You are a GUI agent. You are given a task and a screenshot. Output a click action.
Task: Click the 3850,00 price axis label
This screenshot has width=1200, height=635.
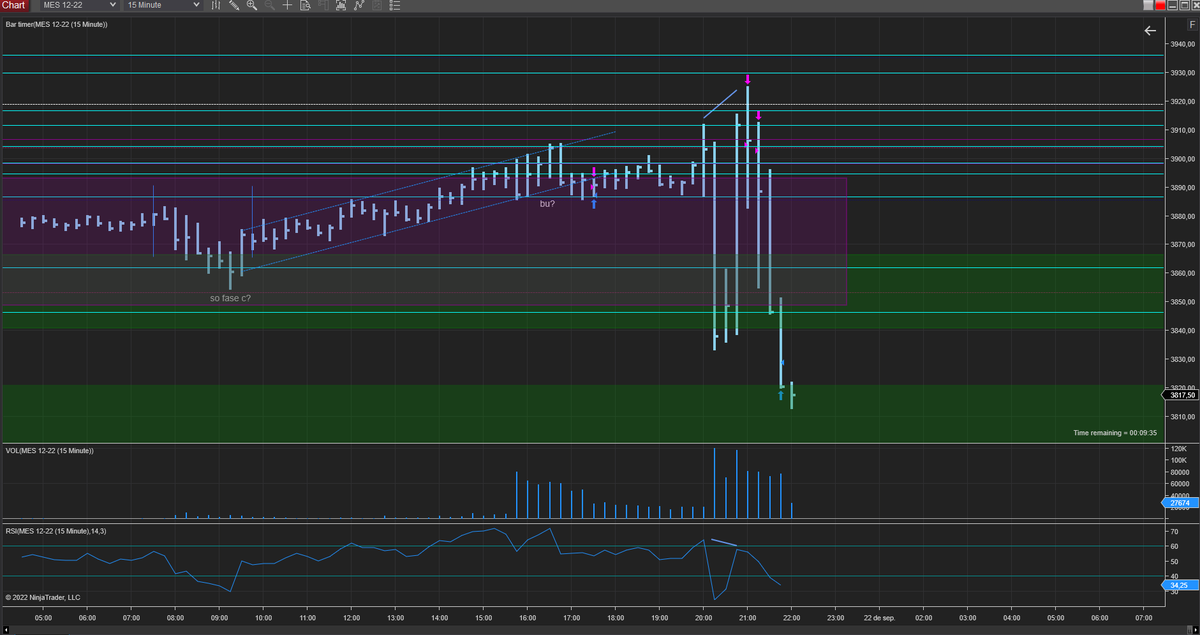click(1183, 302)
